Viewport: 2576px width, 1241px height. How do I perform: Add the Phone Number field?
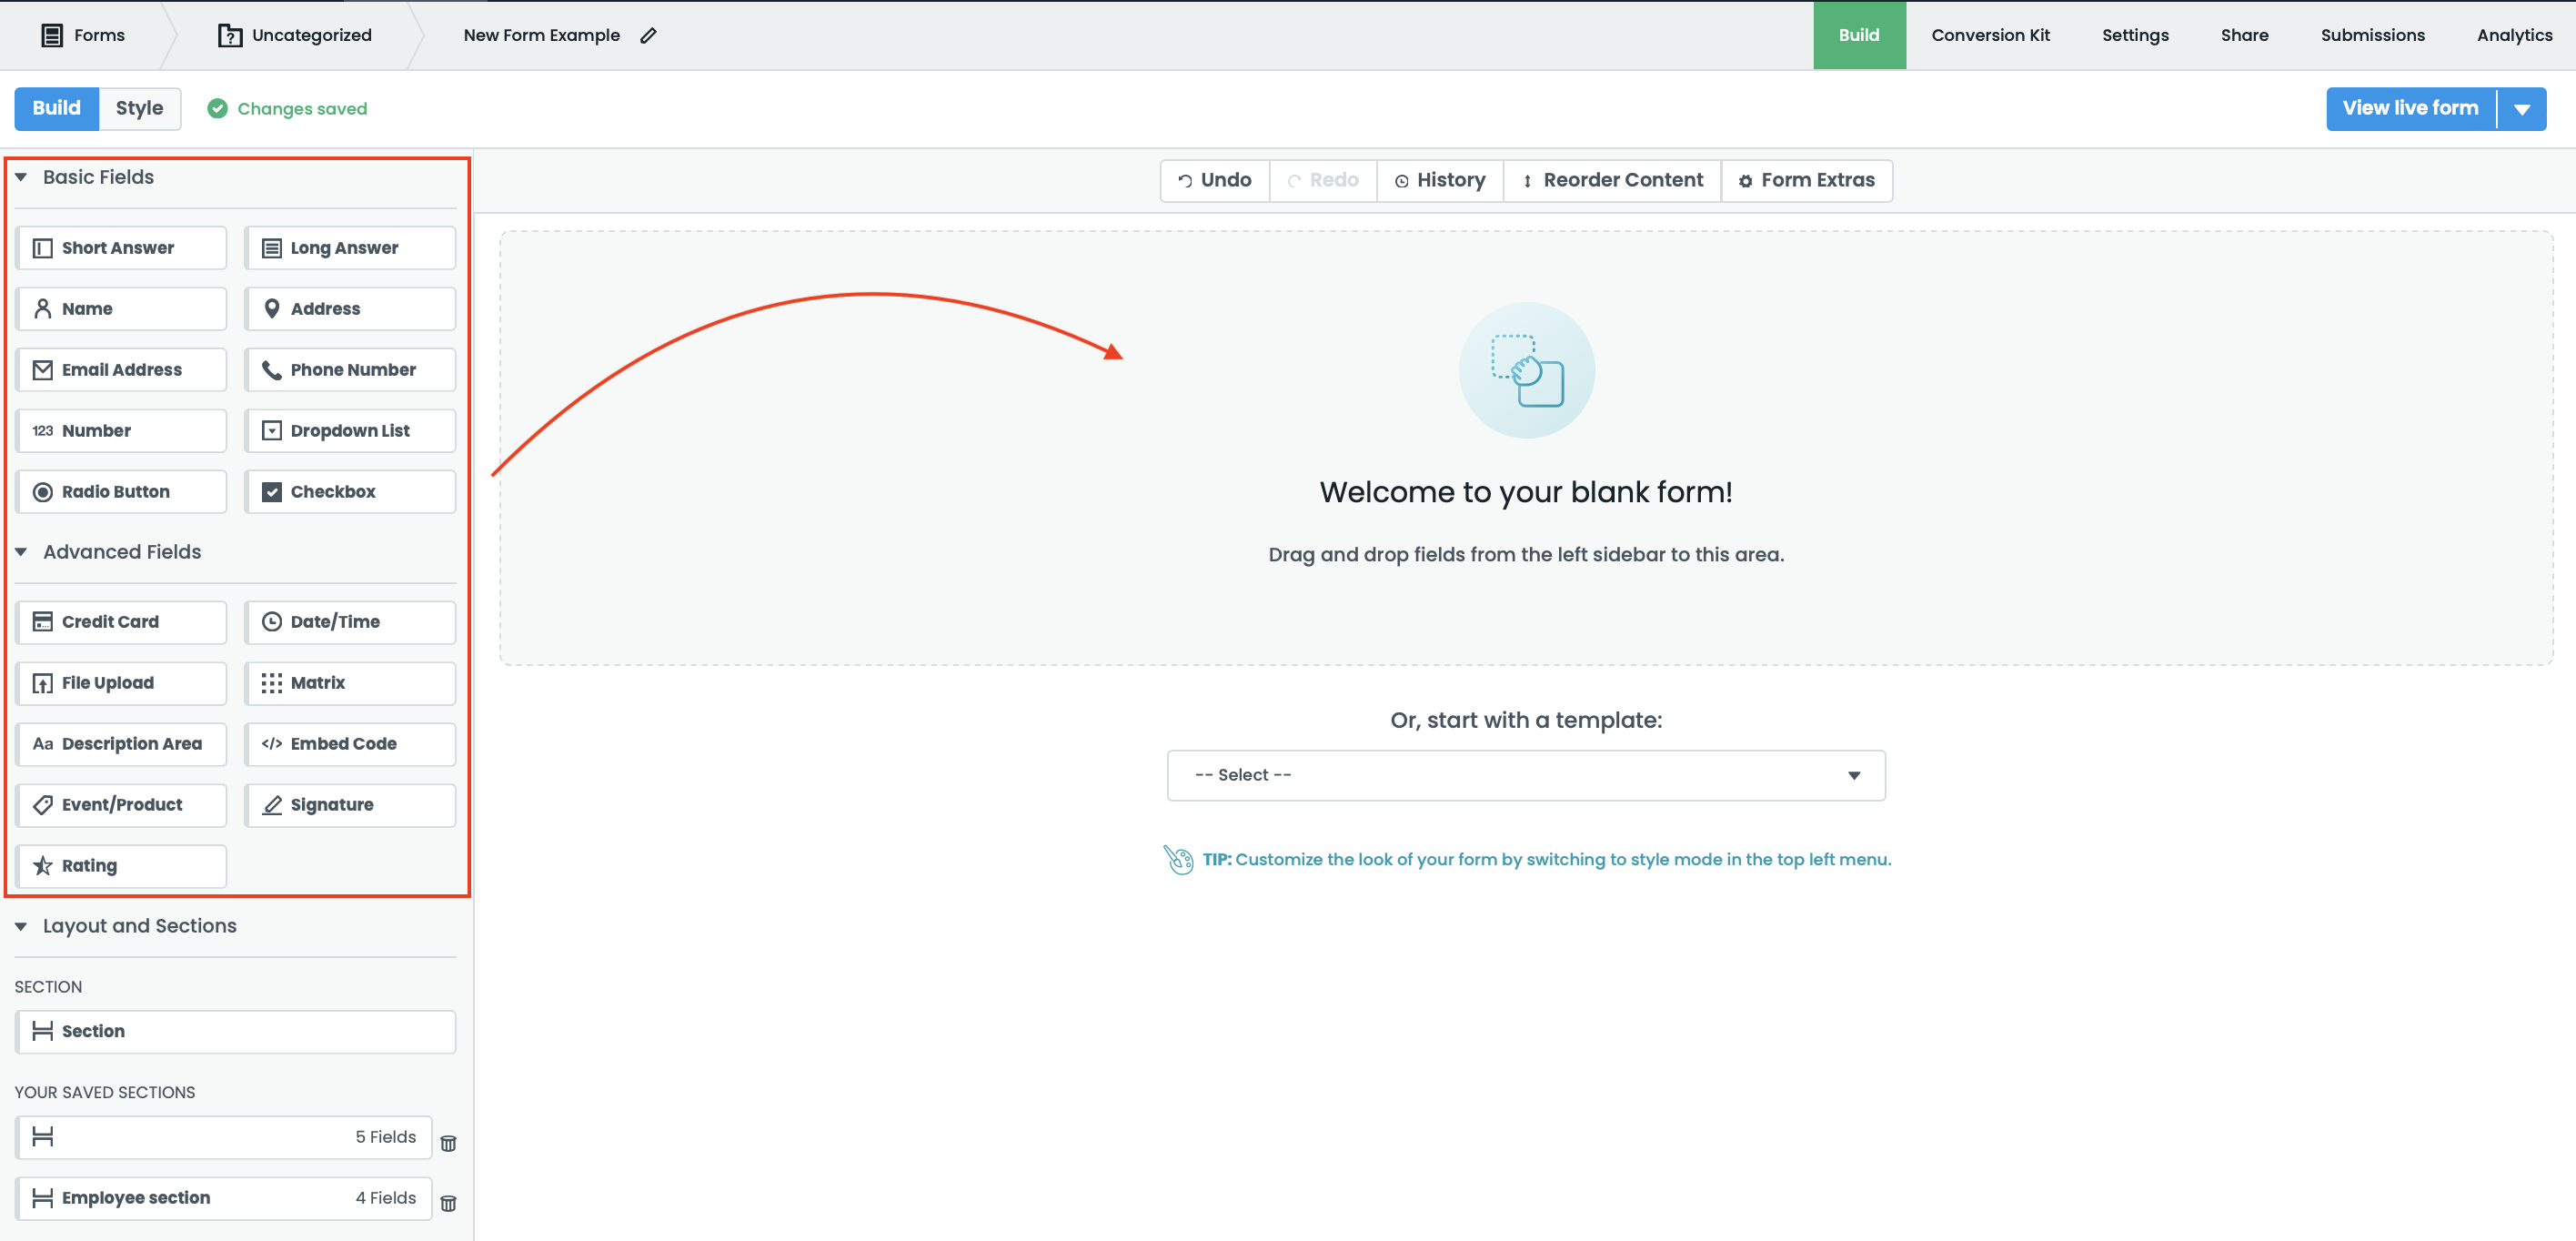[349, 369]
